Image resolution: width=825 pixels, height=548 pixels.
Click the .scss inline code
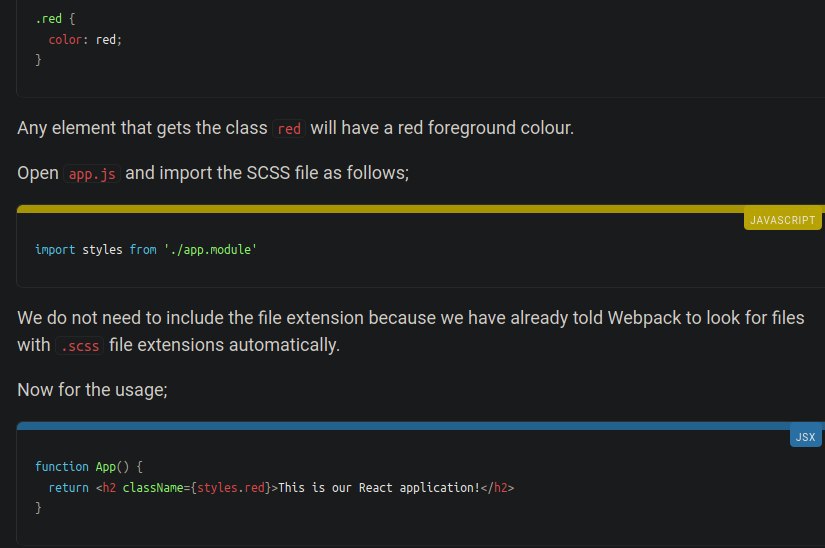point(80,346)
